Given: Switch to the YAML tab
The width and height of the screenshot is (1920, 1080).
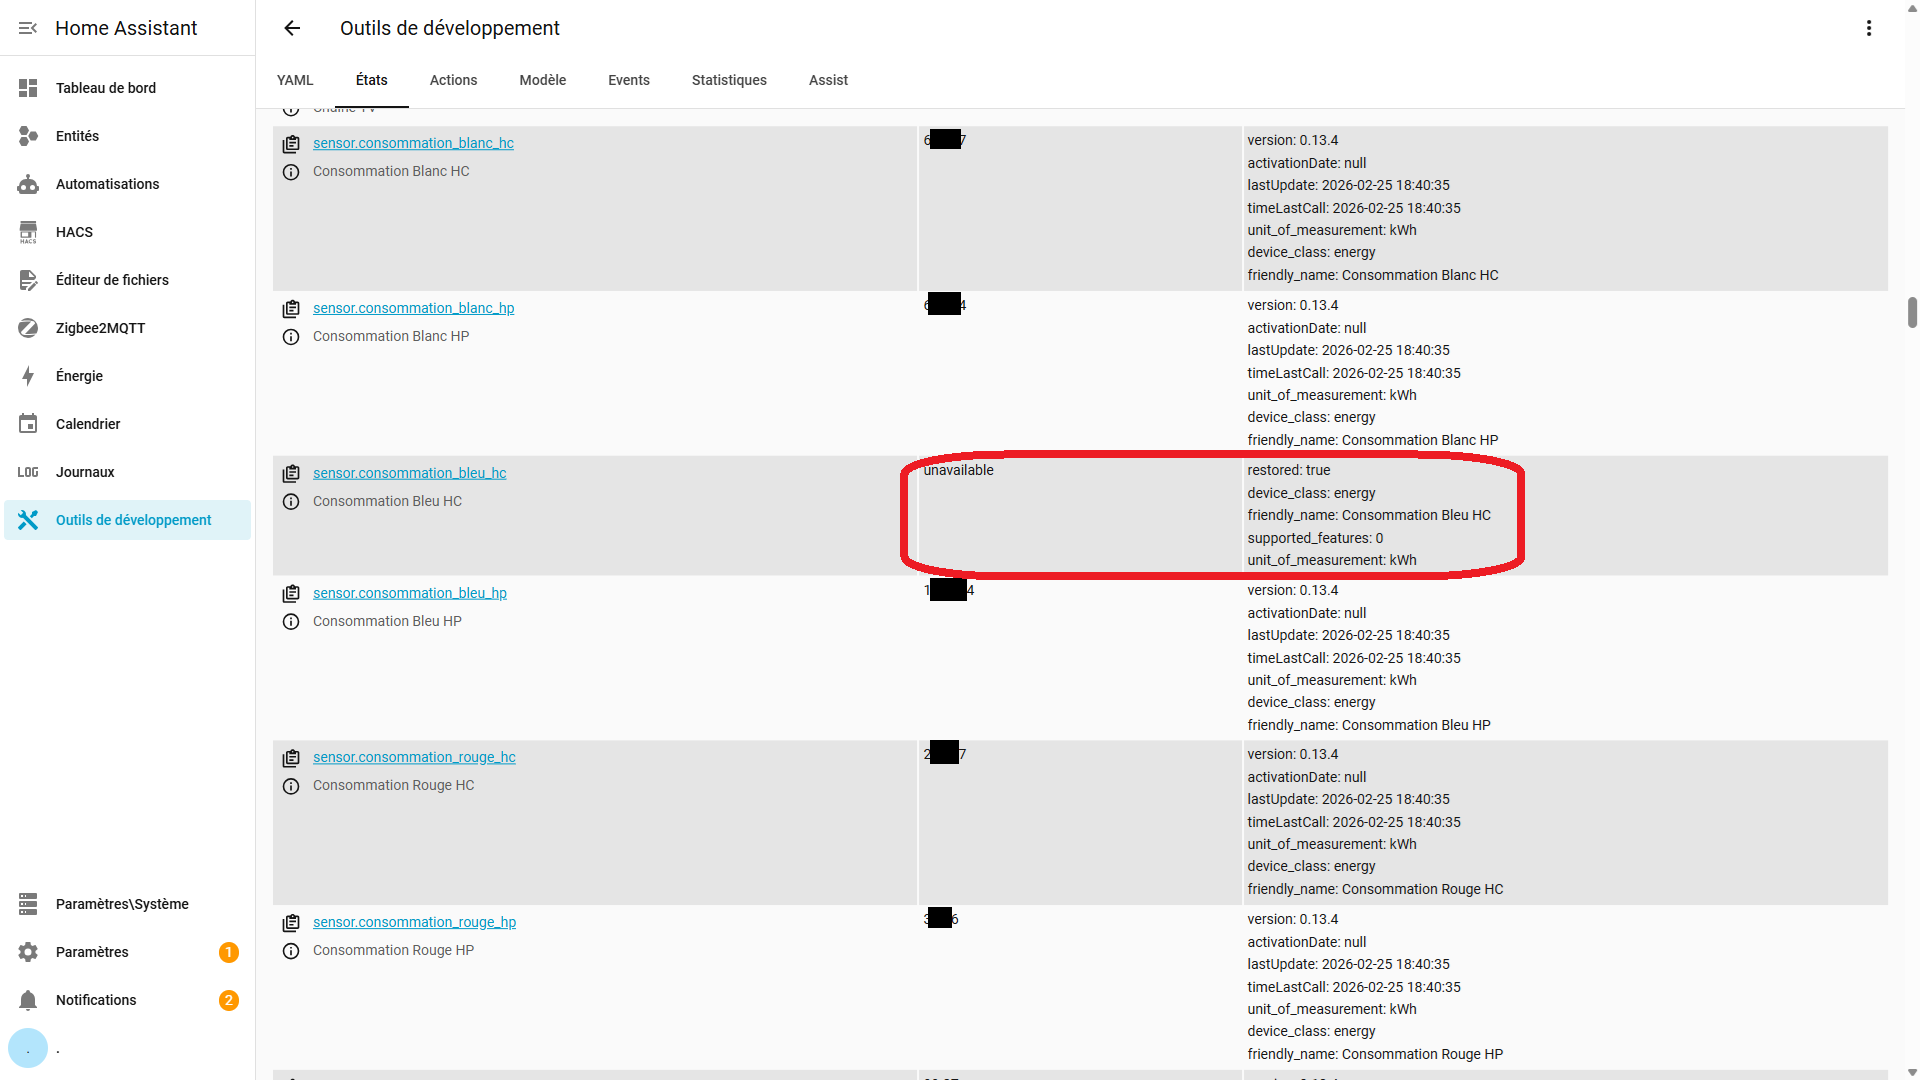Looking at the screenshot, I should (x=295, y=80).
